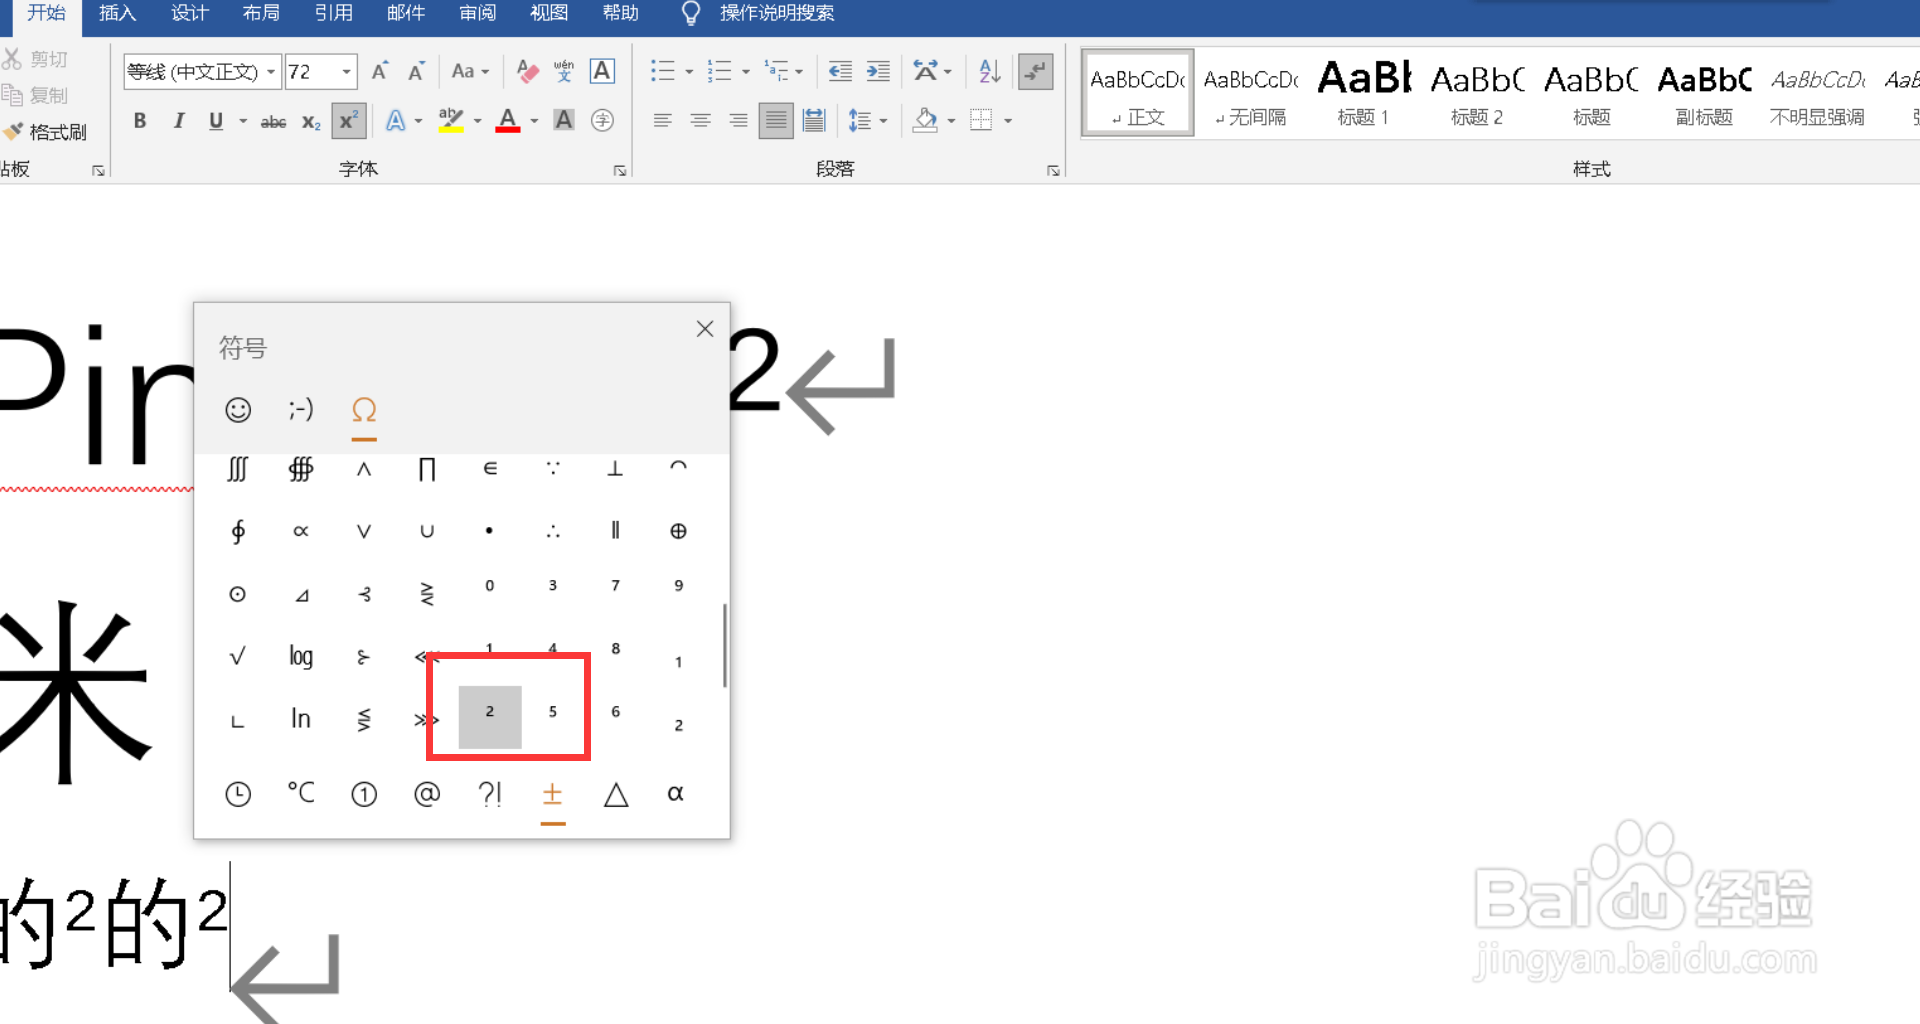Screen dimensions: 1920x1024
Task: Select °C units category
Action: click(x=301, y=794)
